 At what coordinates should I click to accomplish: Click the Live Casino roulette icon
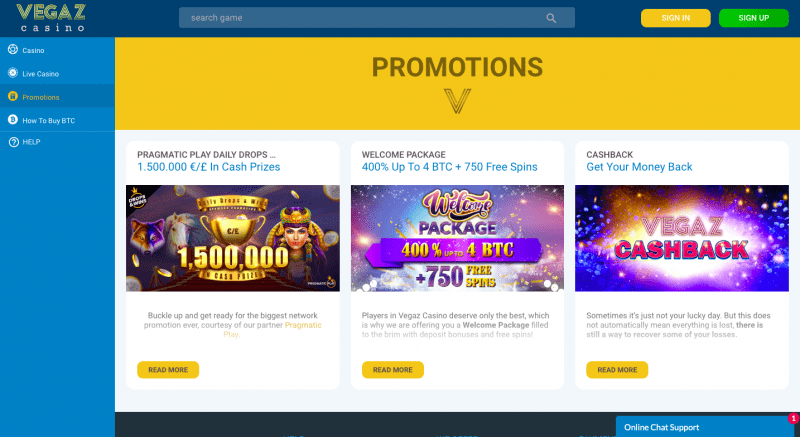13,73
